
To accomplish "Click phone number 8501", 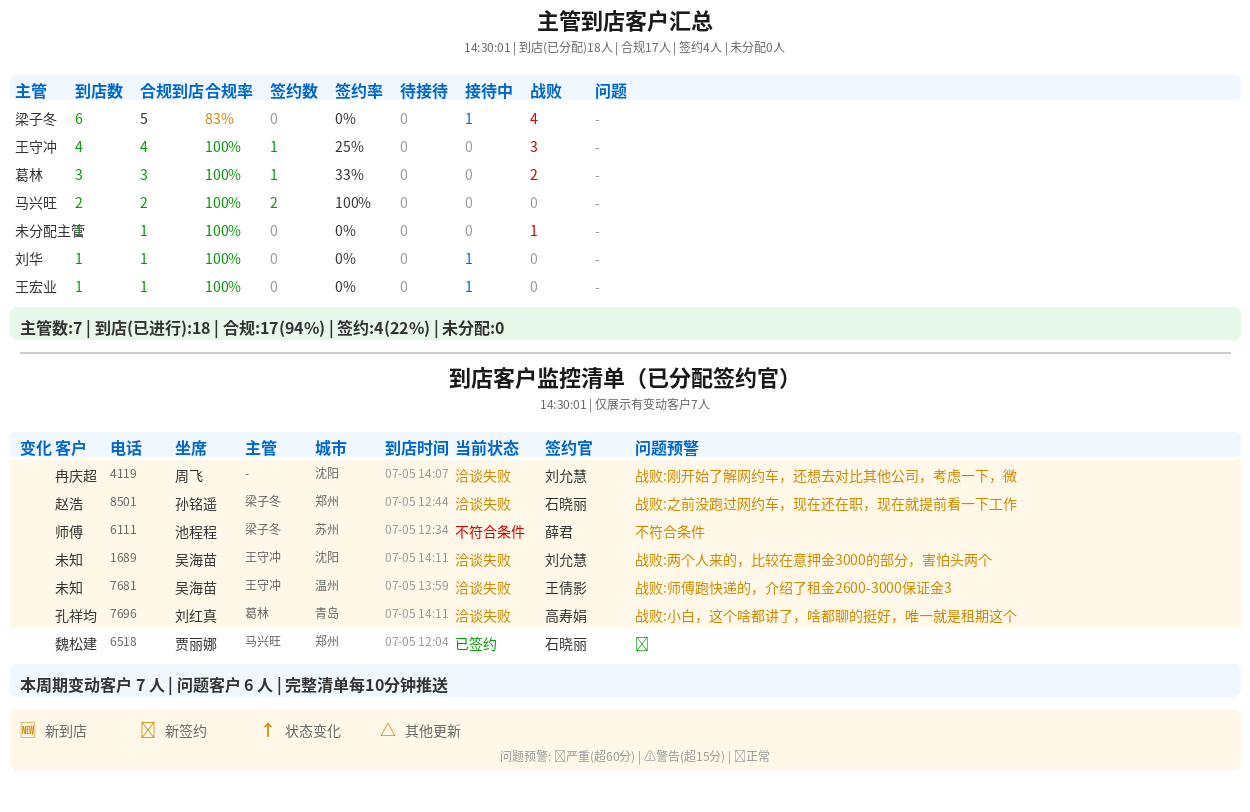I will tap(123, 501).
